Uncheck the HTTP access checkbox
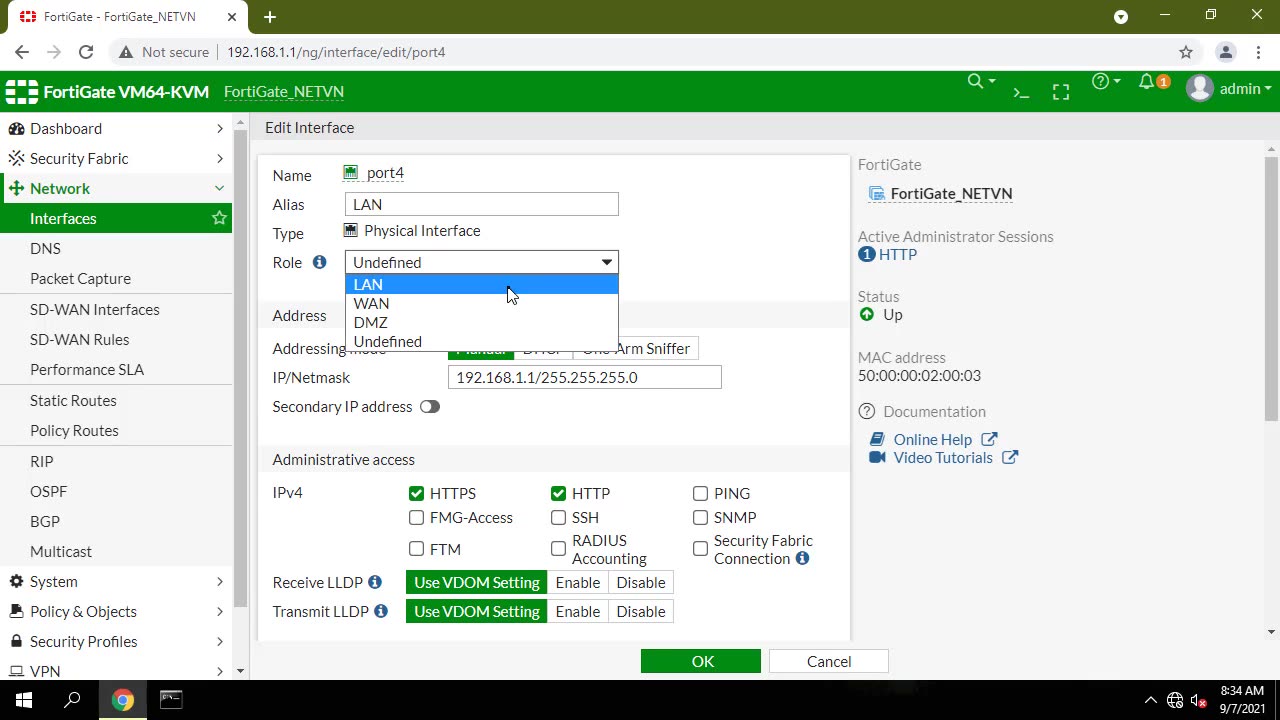 coord(558,493)
